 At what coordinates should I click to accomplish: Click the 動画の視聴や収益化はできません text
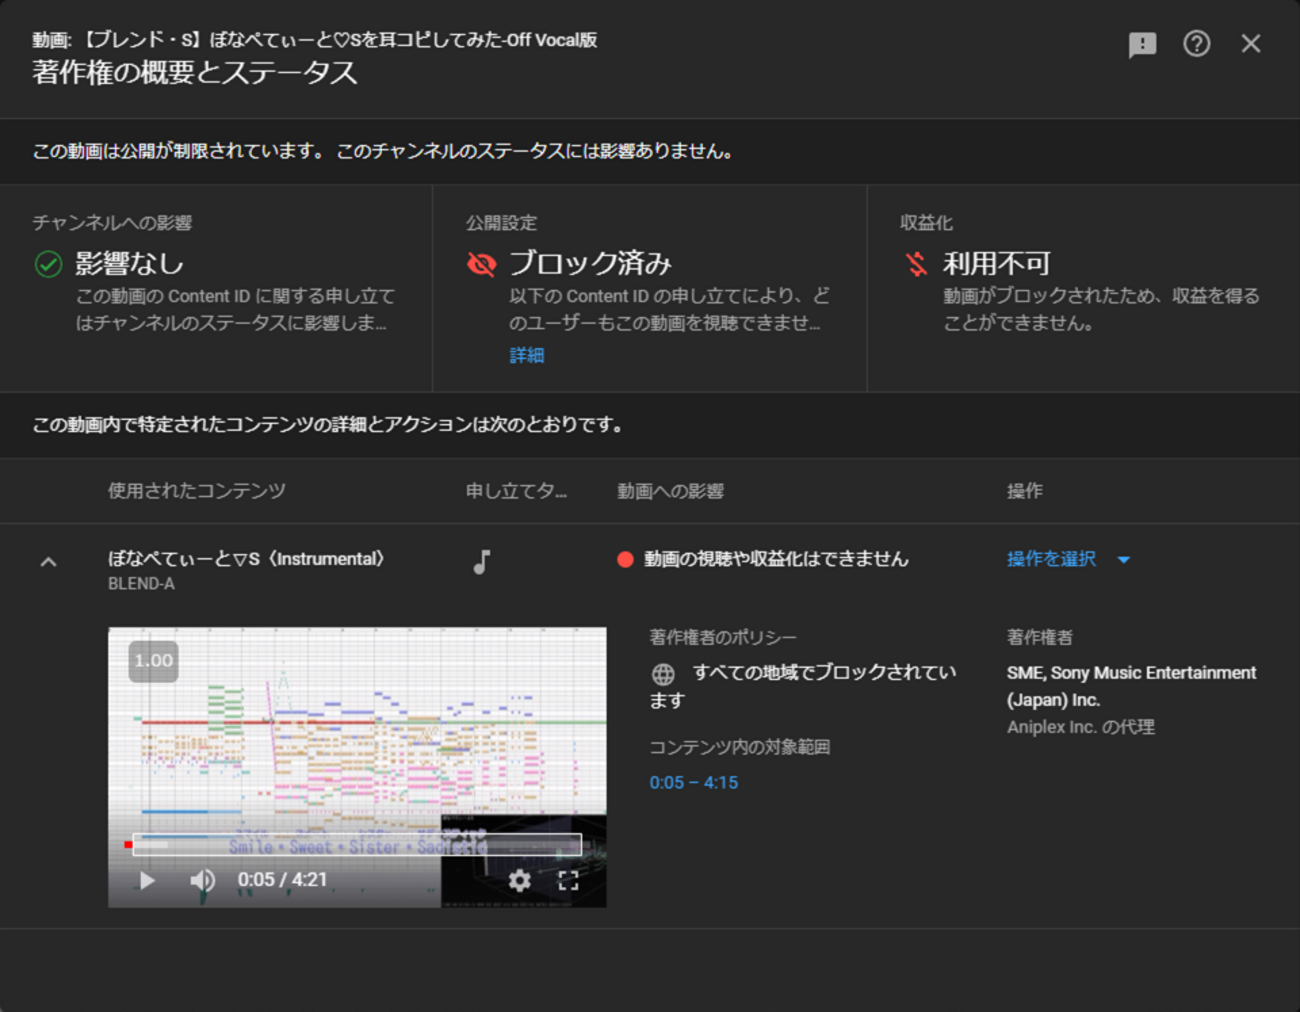point(776,559)
